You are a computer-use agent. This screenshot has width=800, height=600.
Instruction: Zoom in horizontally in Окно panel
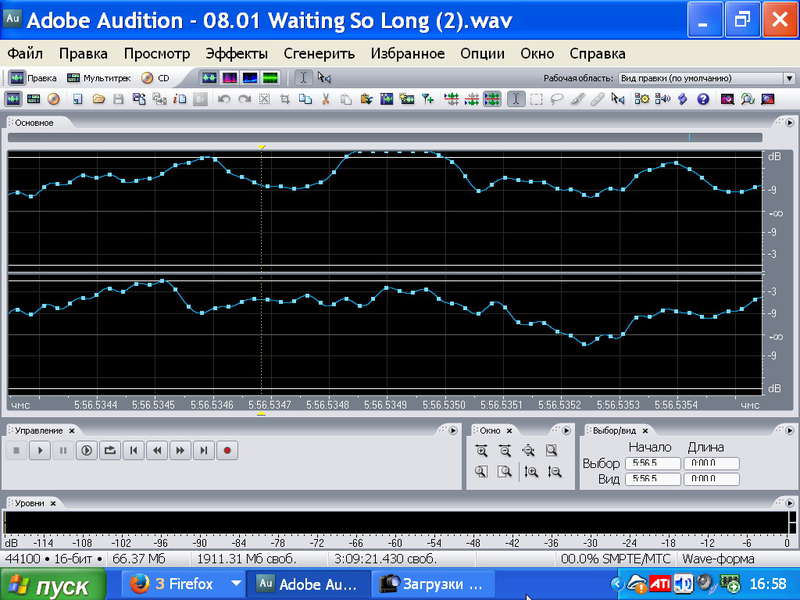481,451
